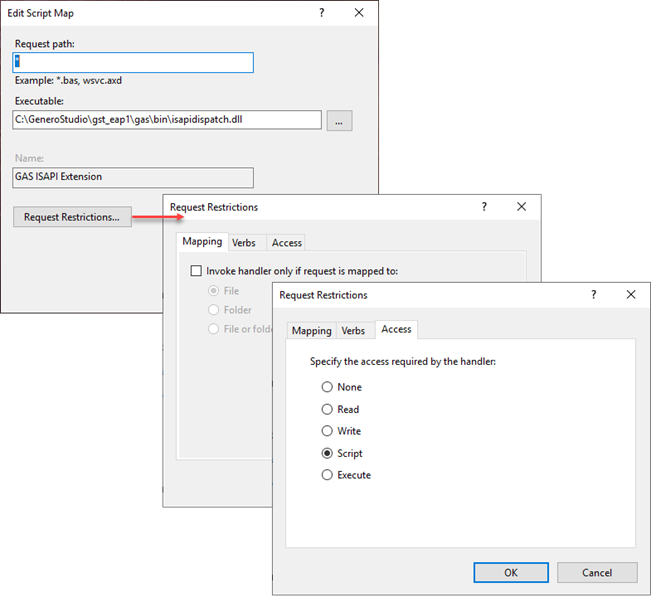
Task: Open help in the back Request Restrictions dialog
Action: click(484, 207)
